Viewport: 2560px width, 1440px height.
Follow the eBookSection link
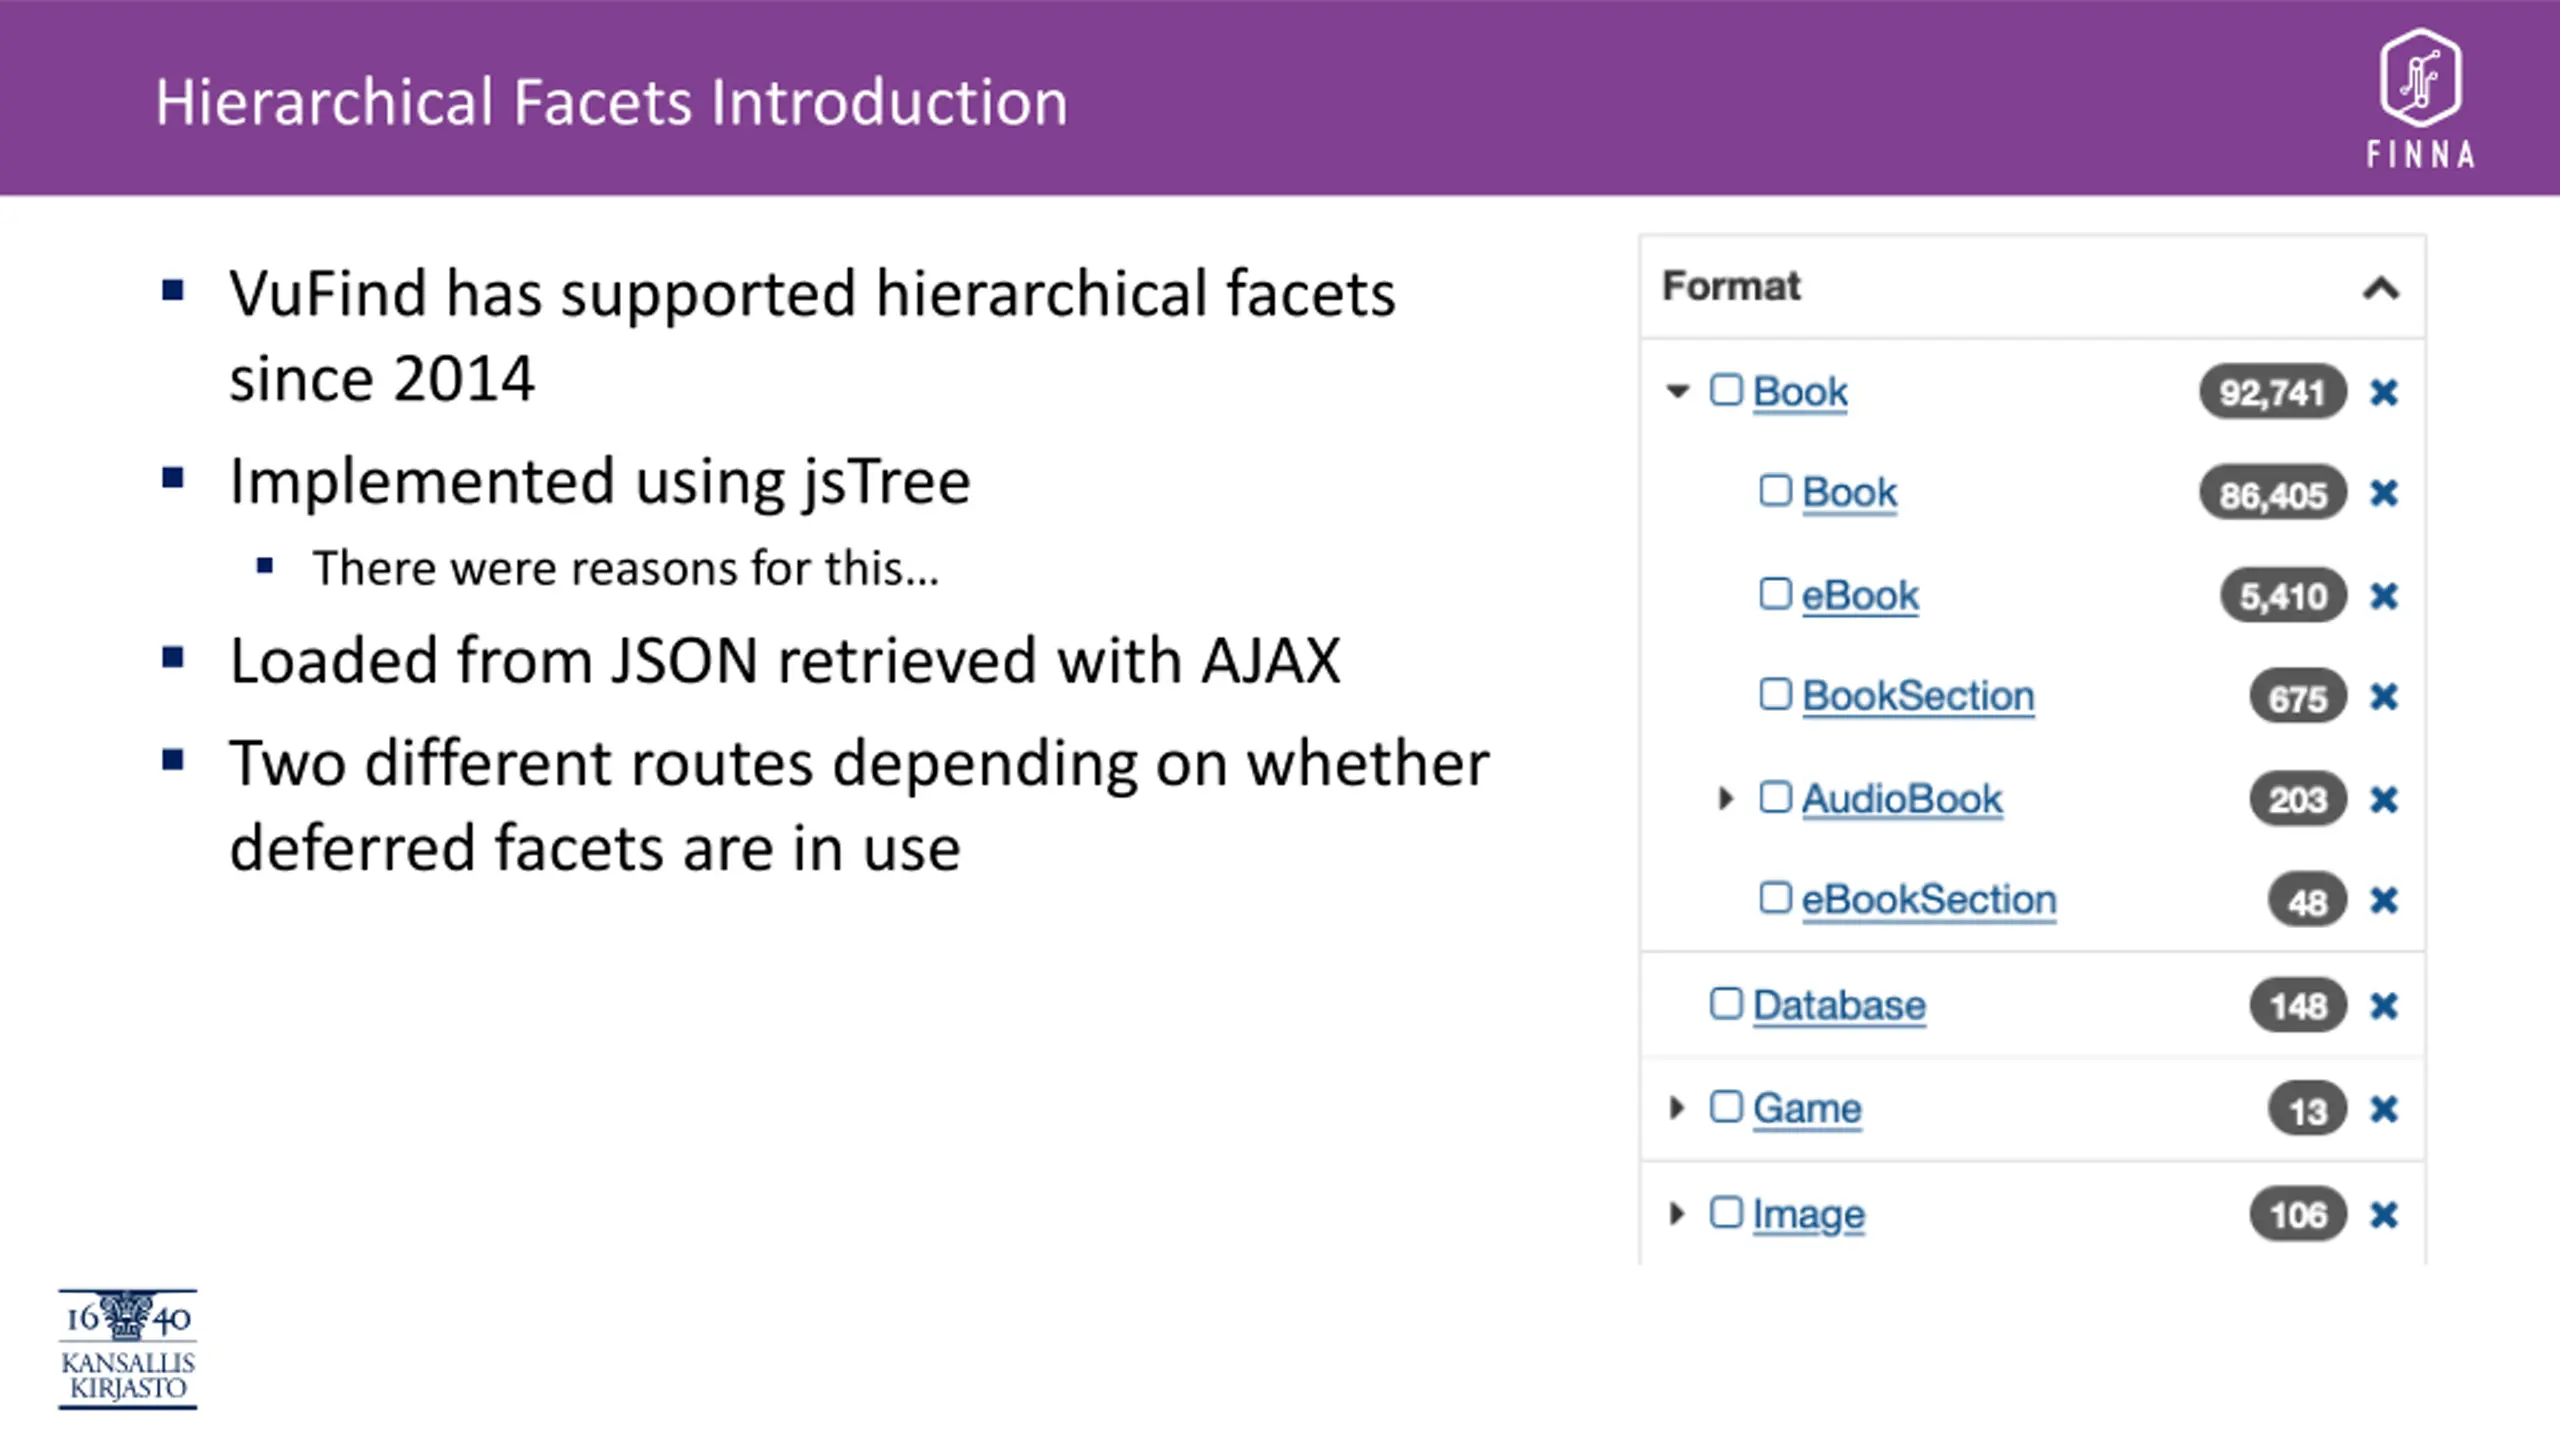coord(1929,900)
